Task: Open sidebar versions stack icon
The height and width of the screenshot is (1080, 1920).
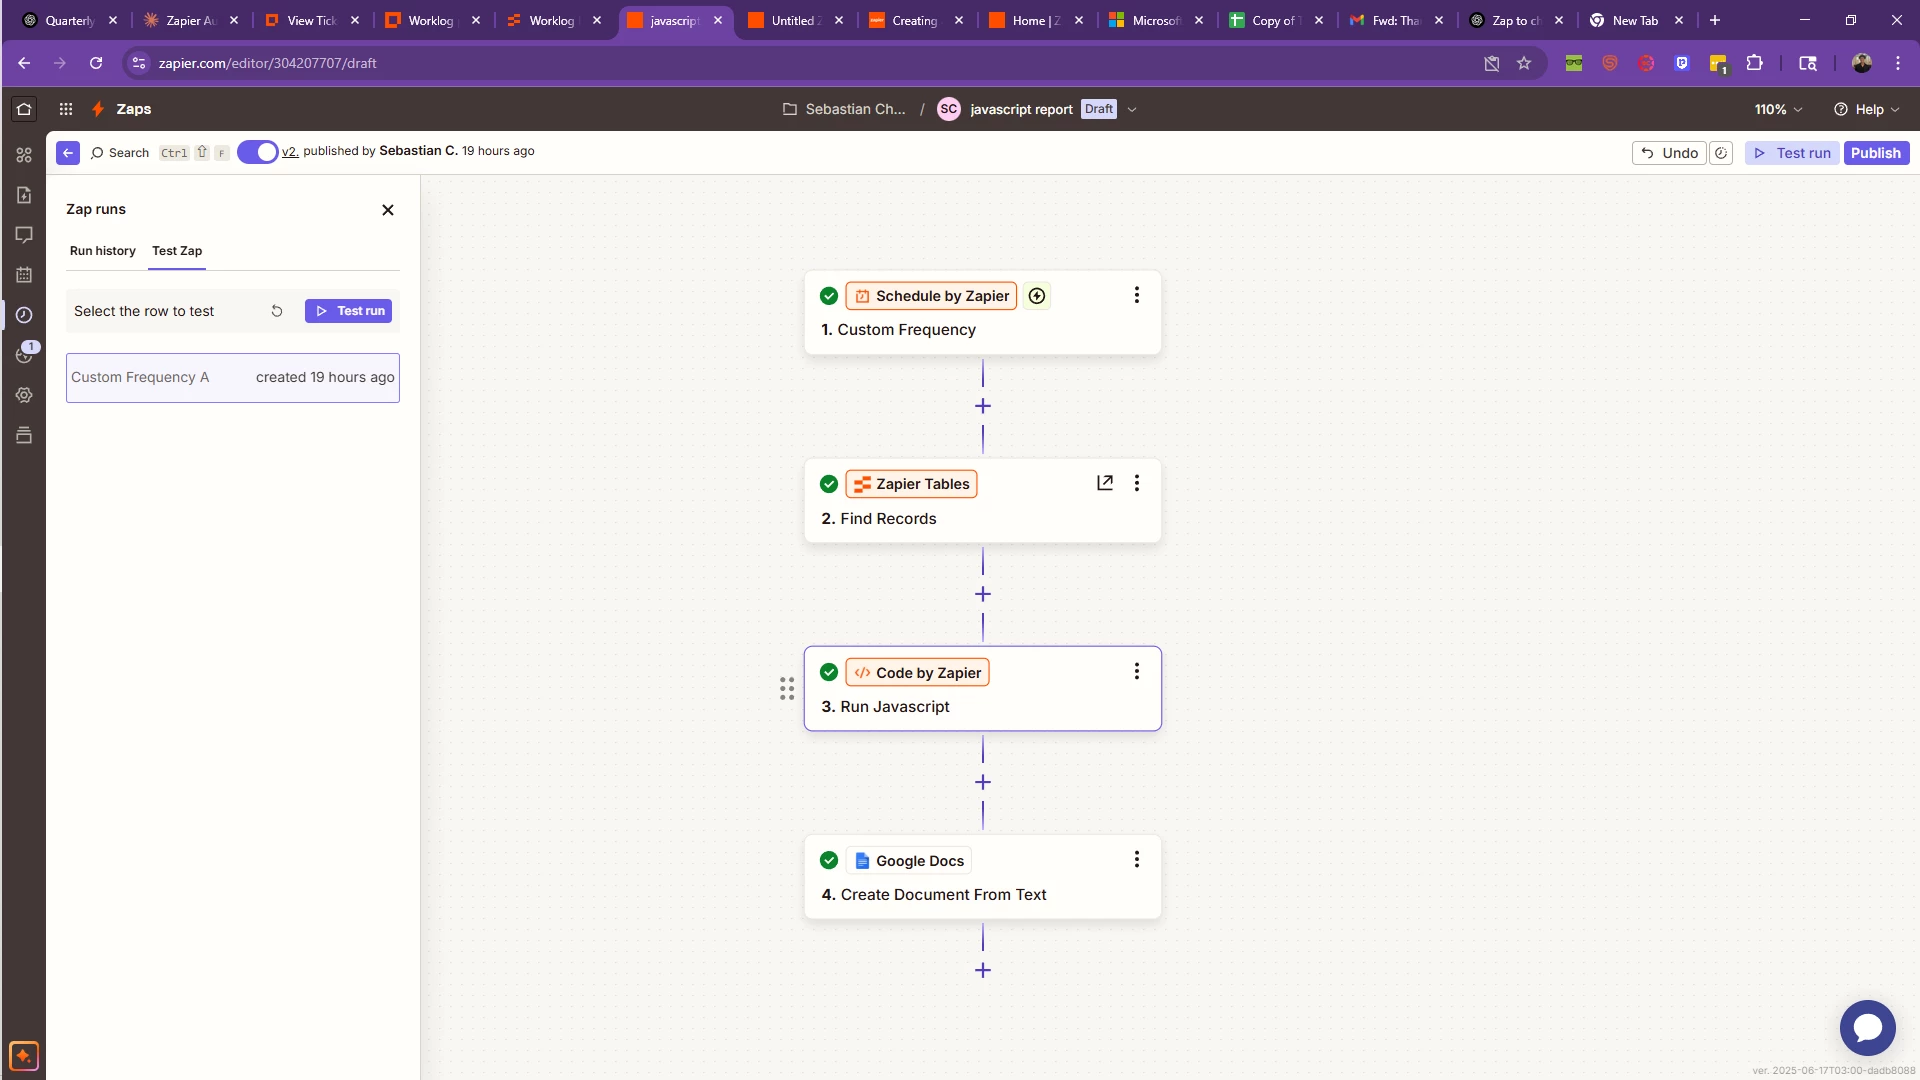Action: (24, 435)
